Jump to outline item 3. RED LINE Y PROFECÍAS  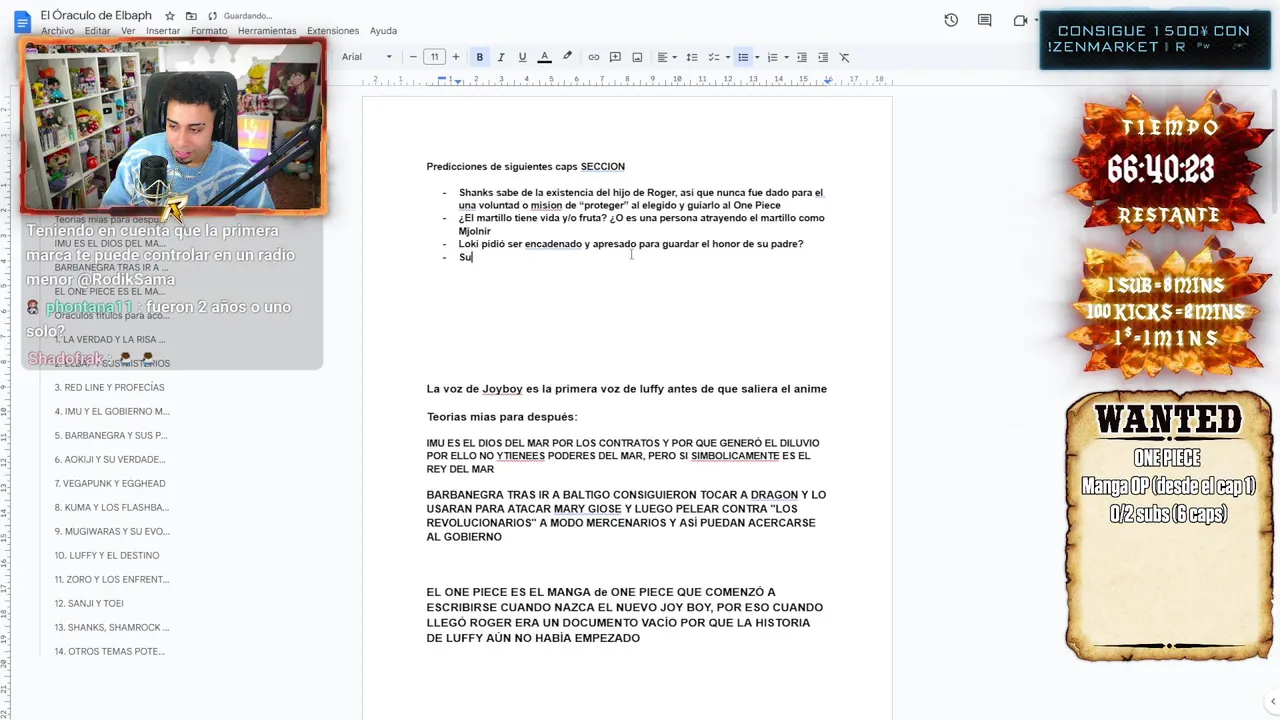tap(109, 387)
